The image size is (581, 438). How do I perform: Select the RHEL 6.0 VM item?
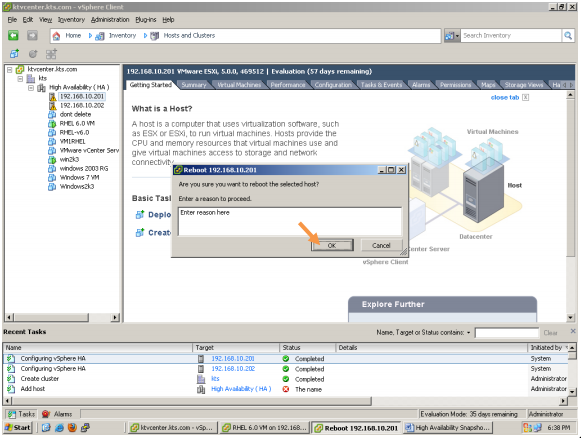(77, 123)
